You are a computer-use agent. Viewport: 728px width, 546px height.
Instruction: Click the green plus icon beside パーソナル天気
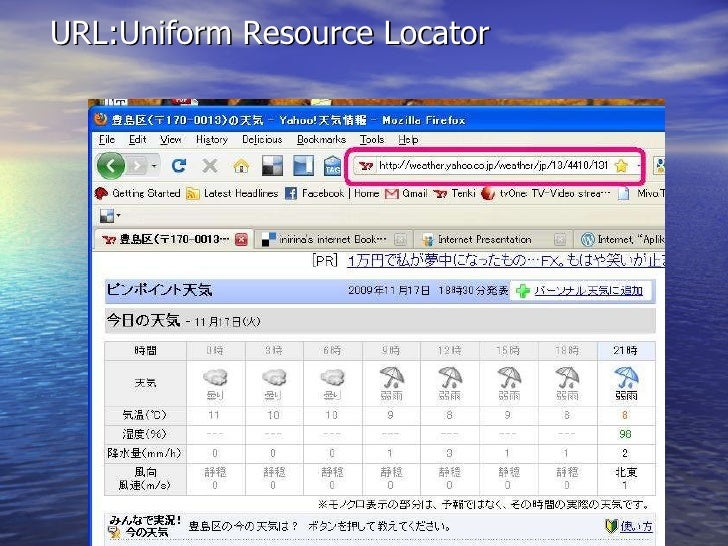[x=523, y=291]
